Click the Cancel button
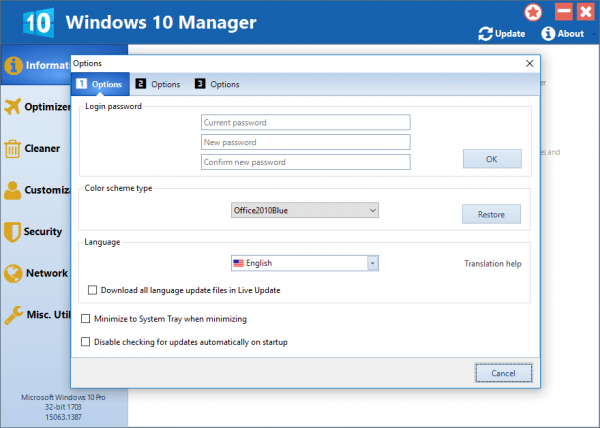This screenshot has width=600, height=428. 504,373
